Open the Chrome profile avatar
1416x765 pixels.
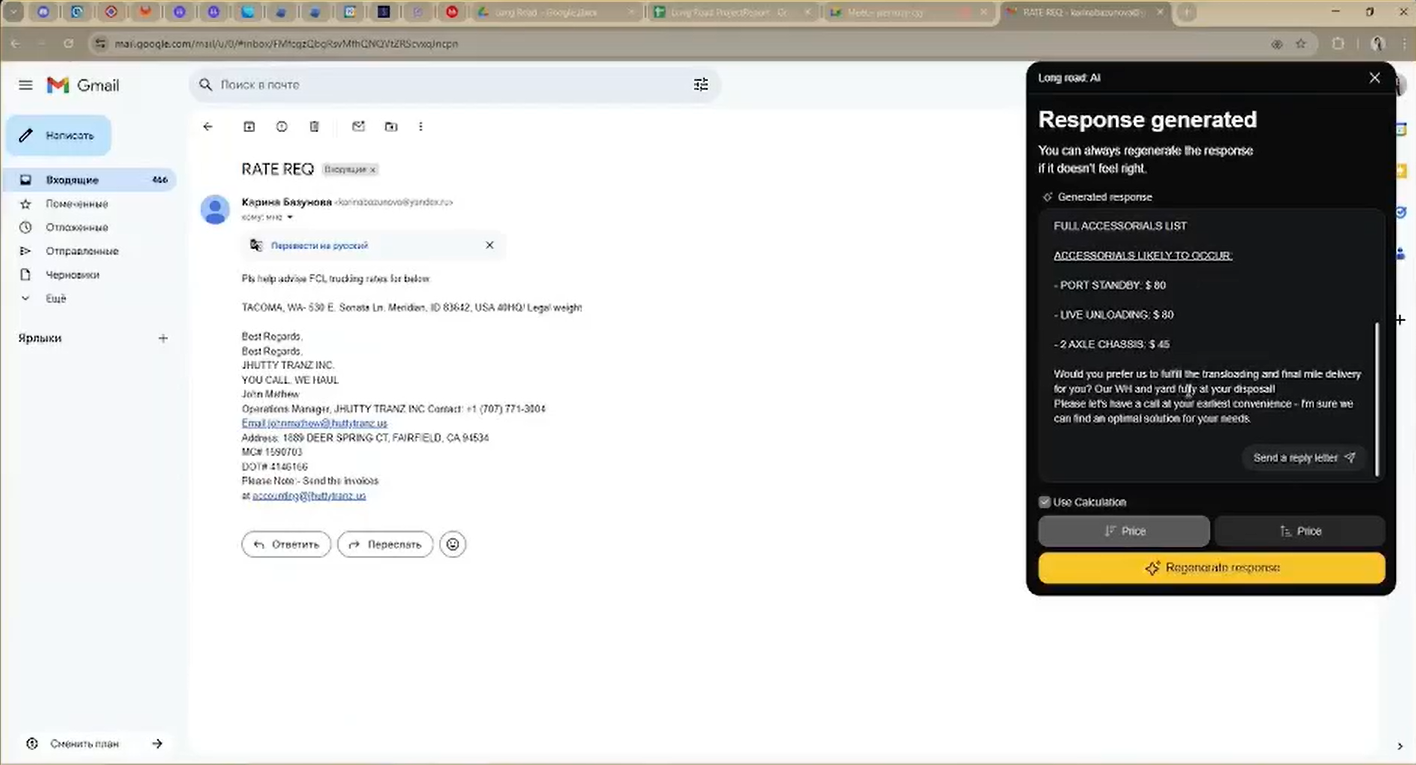(x=1378, y=44)
